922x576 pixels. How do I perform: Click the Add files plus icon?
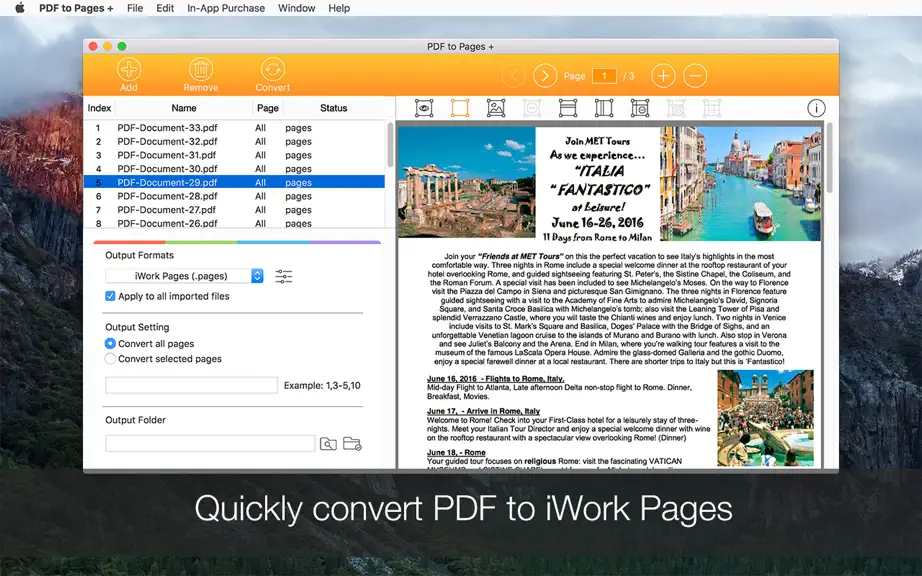(129, 69)
